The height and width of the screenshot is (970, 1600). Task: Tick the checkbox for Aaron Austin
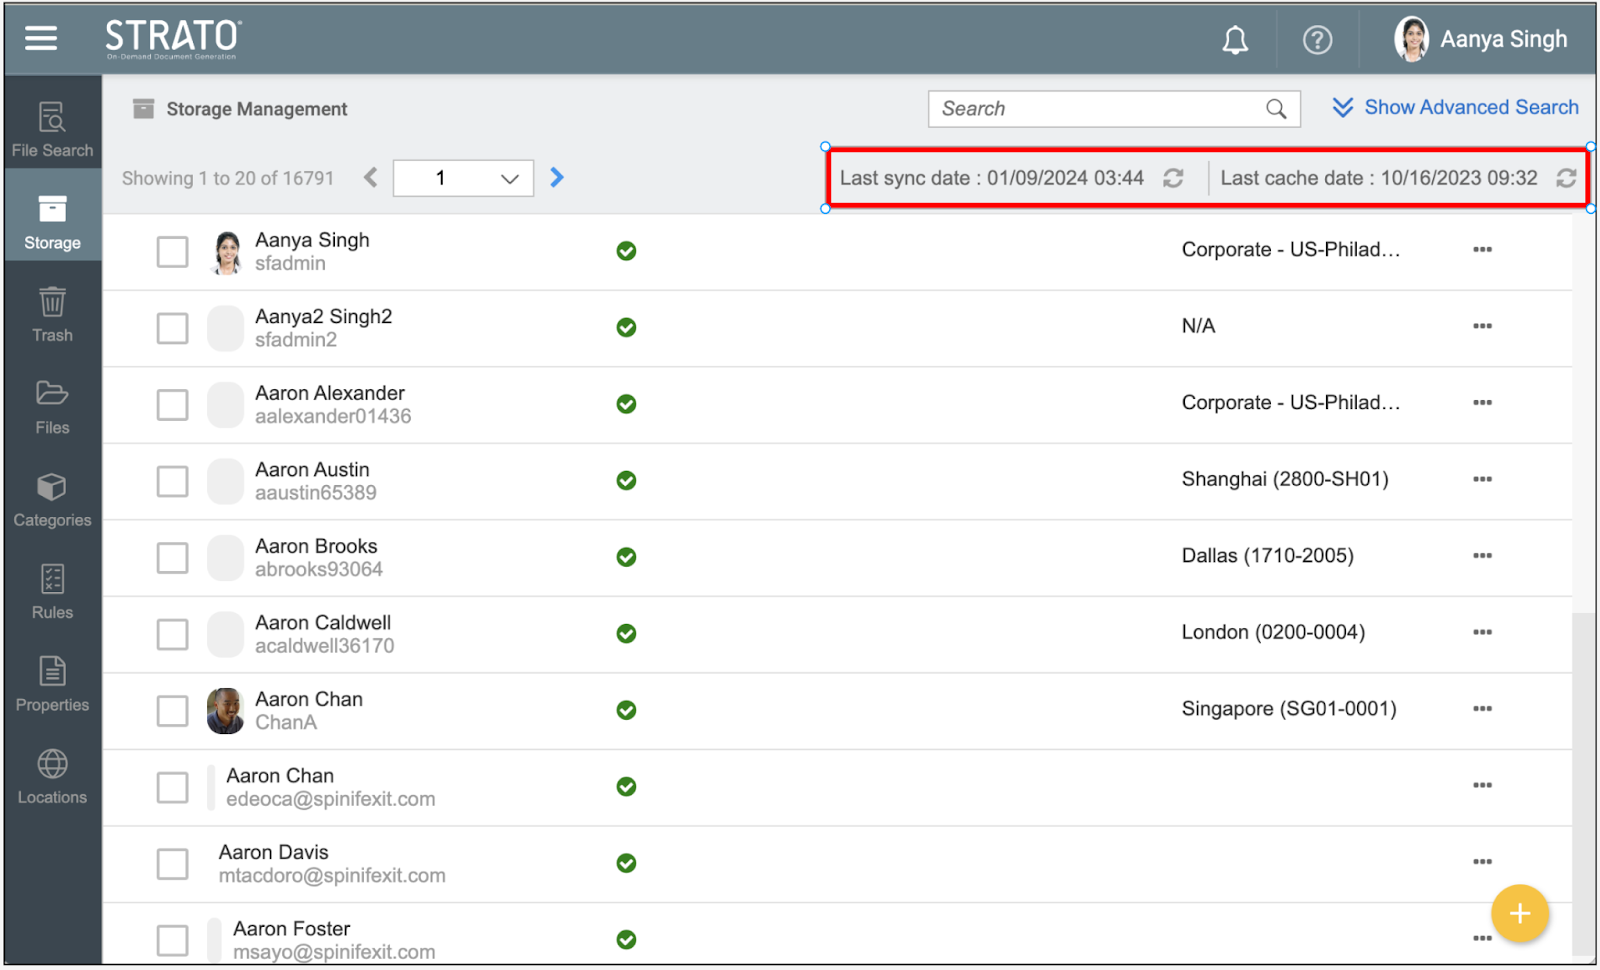point(172,481)
